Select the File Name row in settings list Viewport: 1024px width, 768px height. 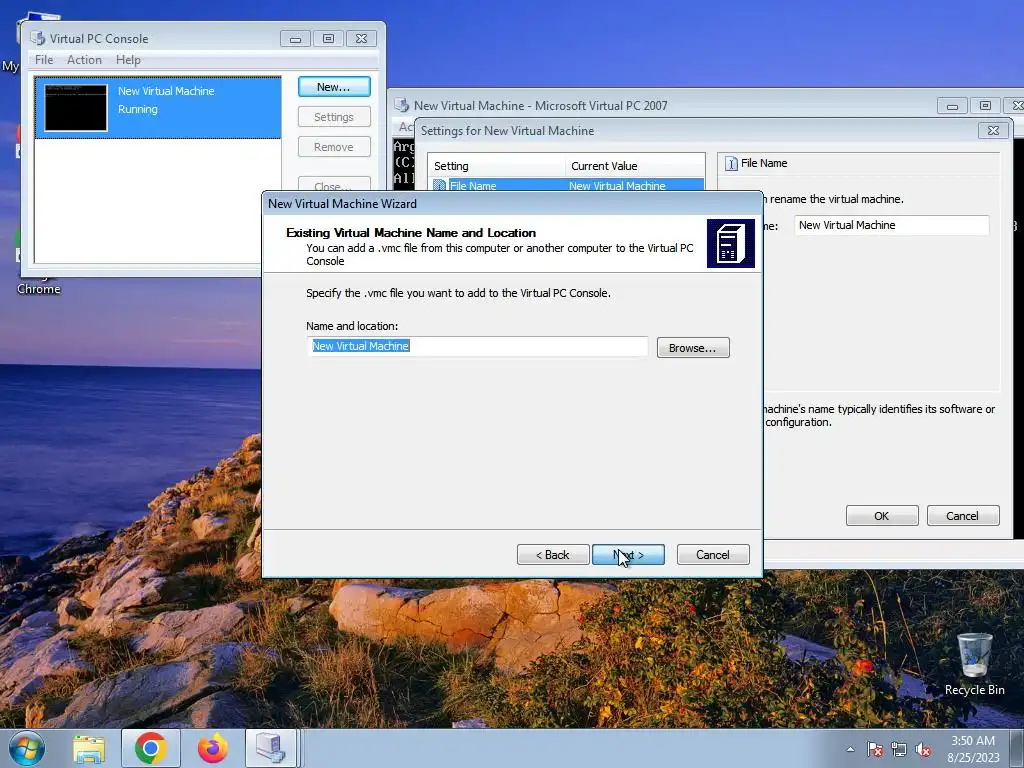tap(567, 185)
